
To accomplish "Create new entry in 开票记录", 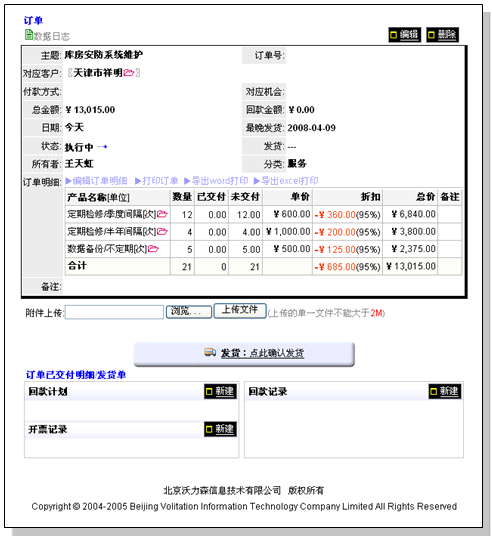I will point(220,429).
